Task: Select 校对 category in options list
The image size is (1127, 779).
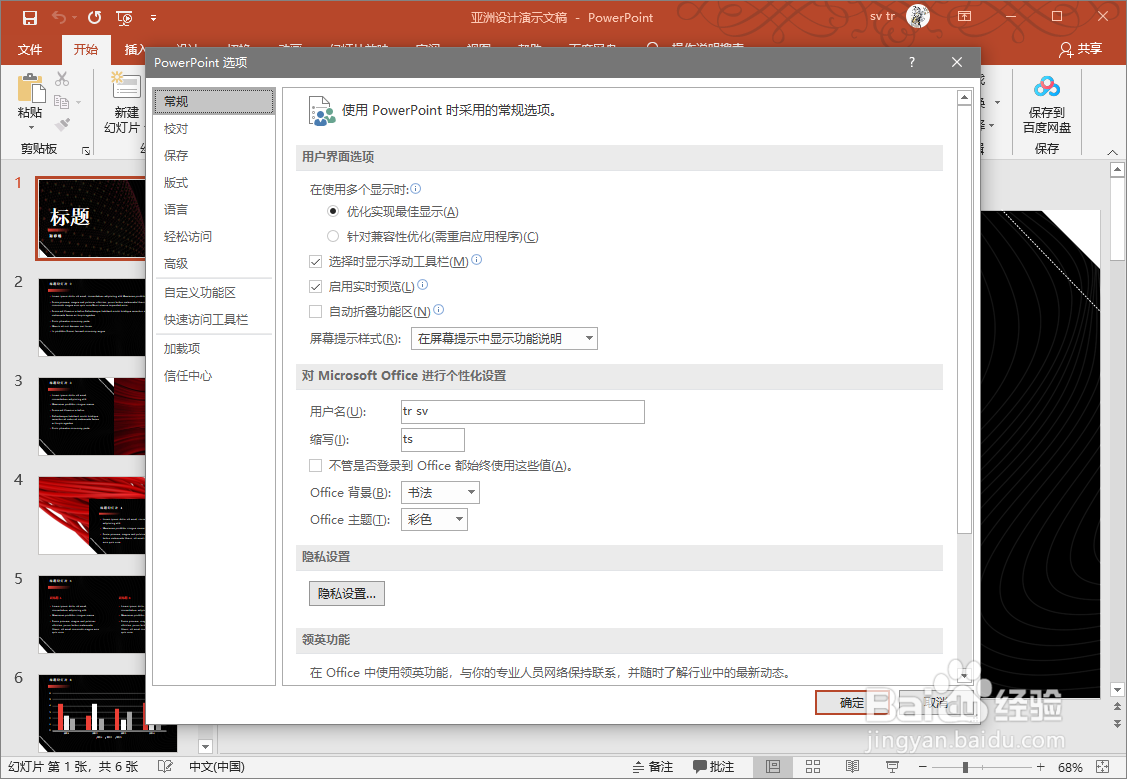Action: 213,129
